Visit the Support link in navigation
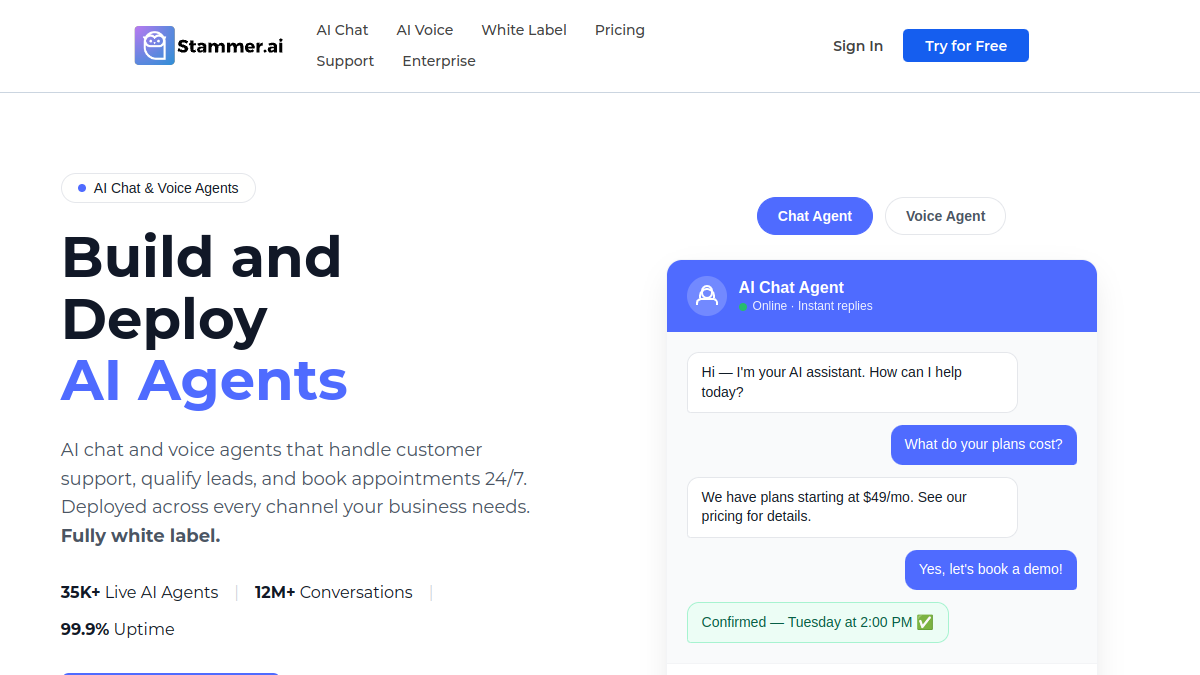Image resolution: width=1200 pixels, height=675 pixels. click(345, 61)
